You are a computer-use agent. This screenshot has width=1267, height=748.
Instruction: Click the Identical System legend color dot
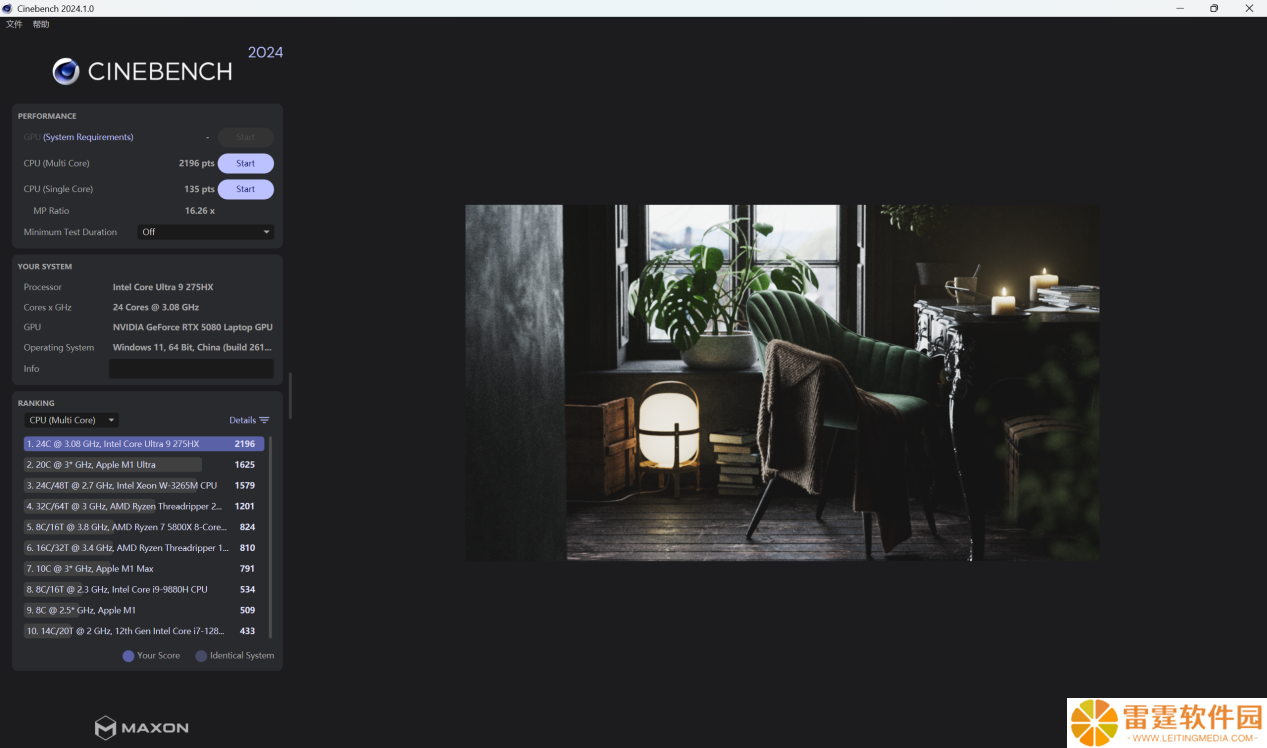(x=201, y=656)
